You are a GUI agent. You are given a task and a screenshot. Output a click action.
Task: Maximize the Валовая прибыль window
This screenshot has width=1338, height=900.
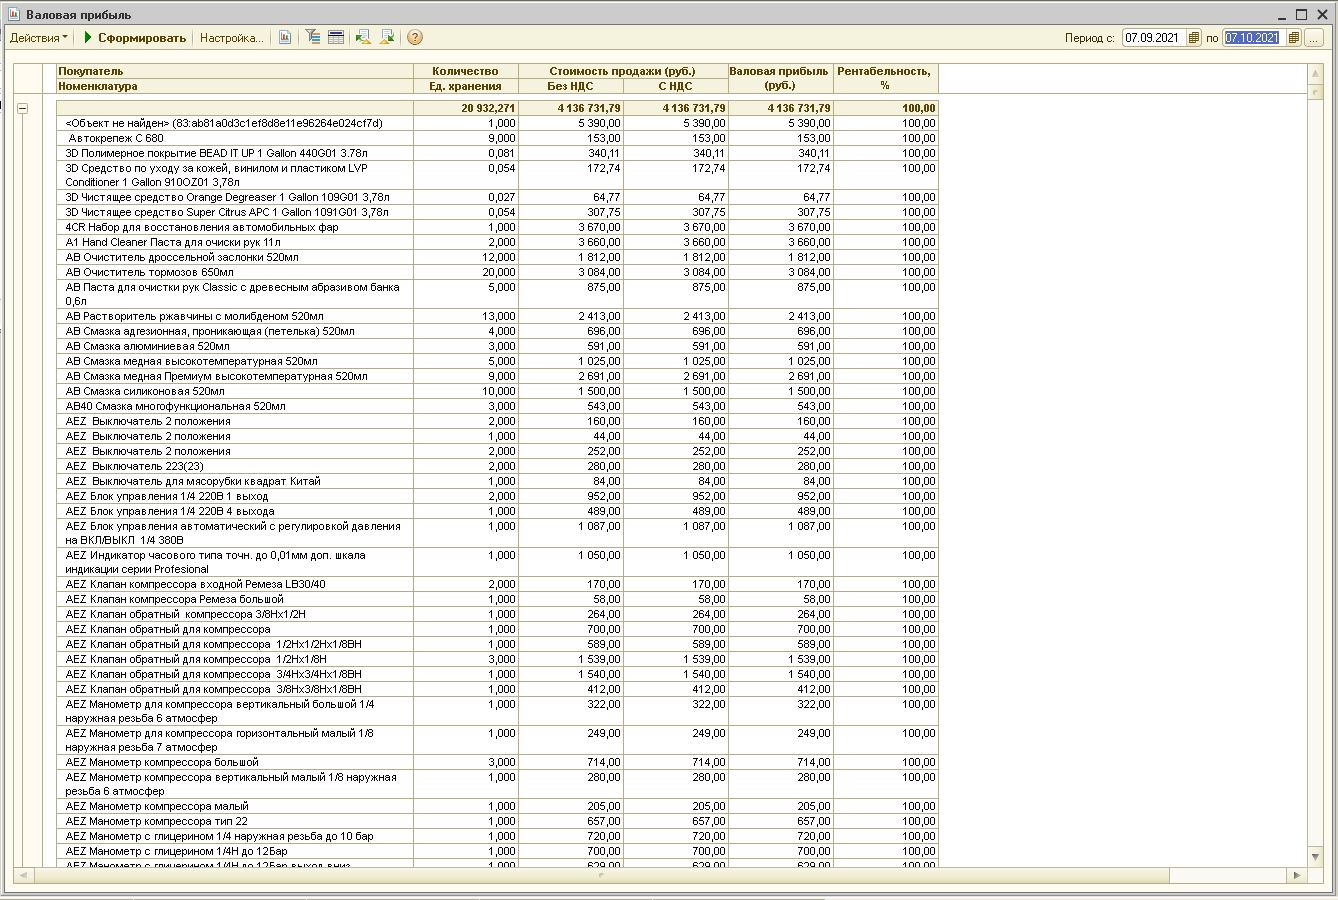click(x=1301, y=14)
